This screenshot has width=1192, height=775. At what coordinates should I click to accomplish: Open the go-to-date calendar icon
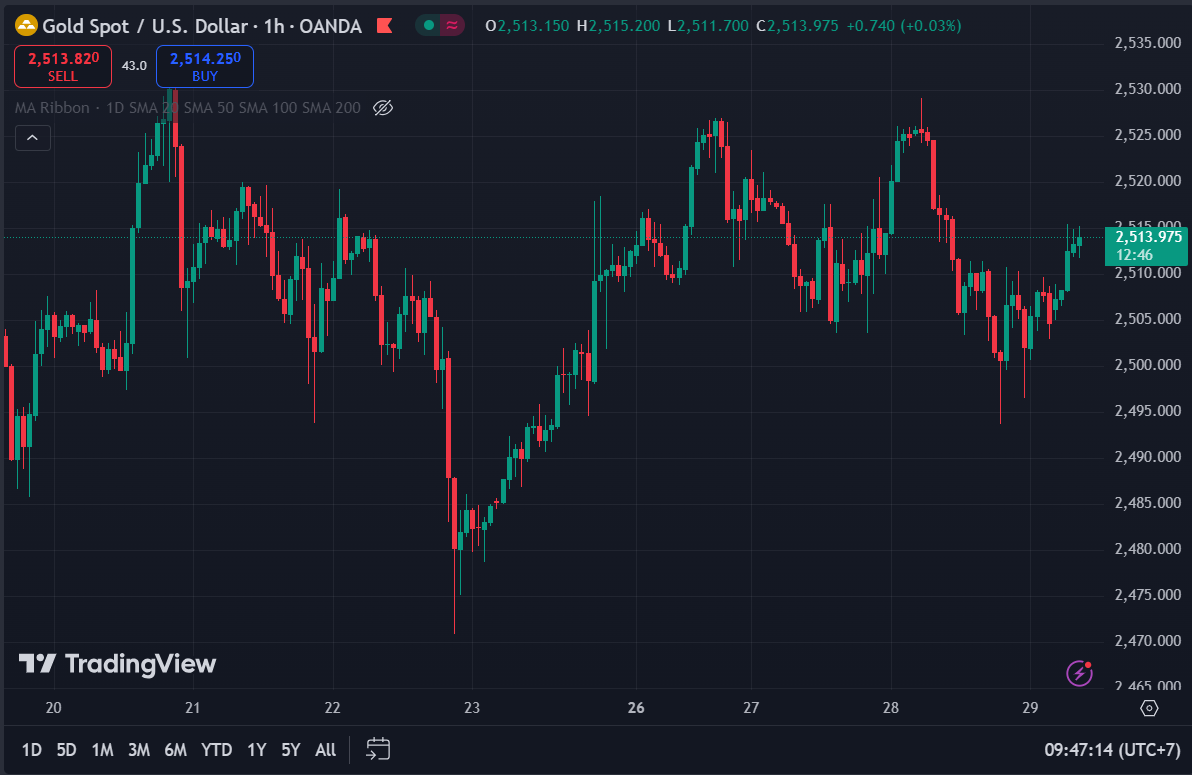click(378, 749)
